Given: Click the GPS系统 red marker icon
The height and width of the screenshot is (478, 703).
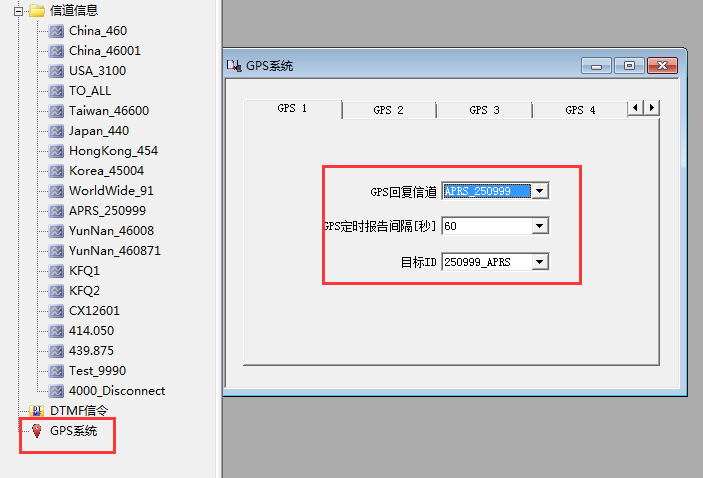Looking at the screenshot, I should coord(37,431).
